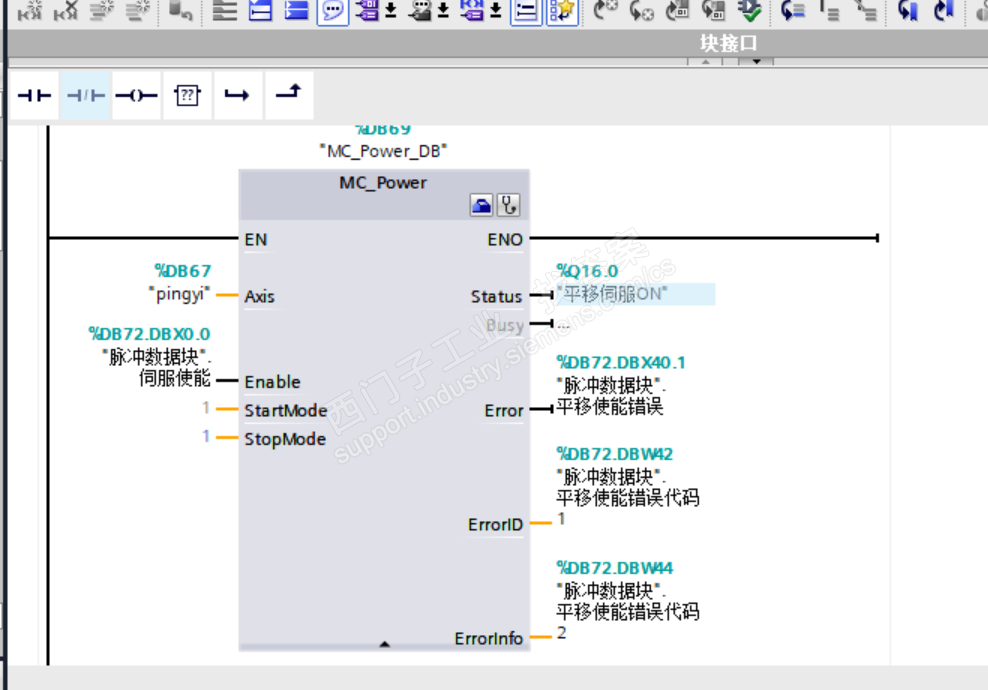
Task: Click the ErrorInfo output value 2
Action: coord(561,633)
